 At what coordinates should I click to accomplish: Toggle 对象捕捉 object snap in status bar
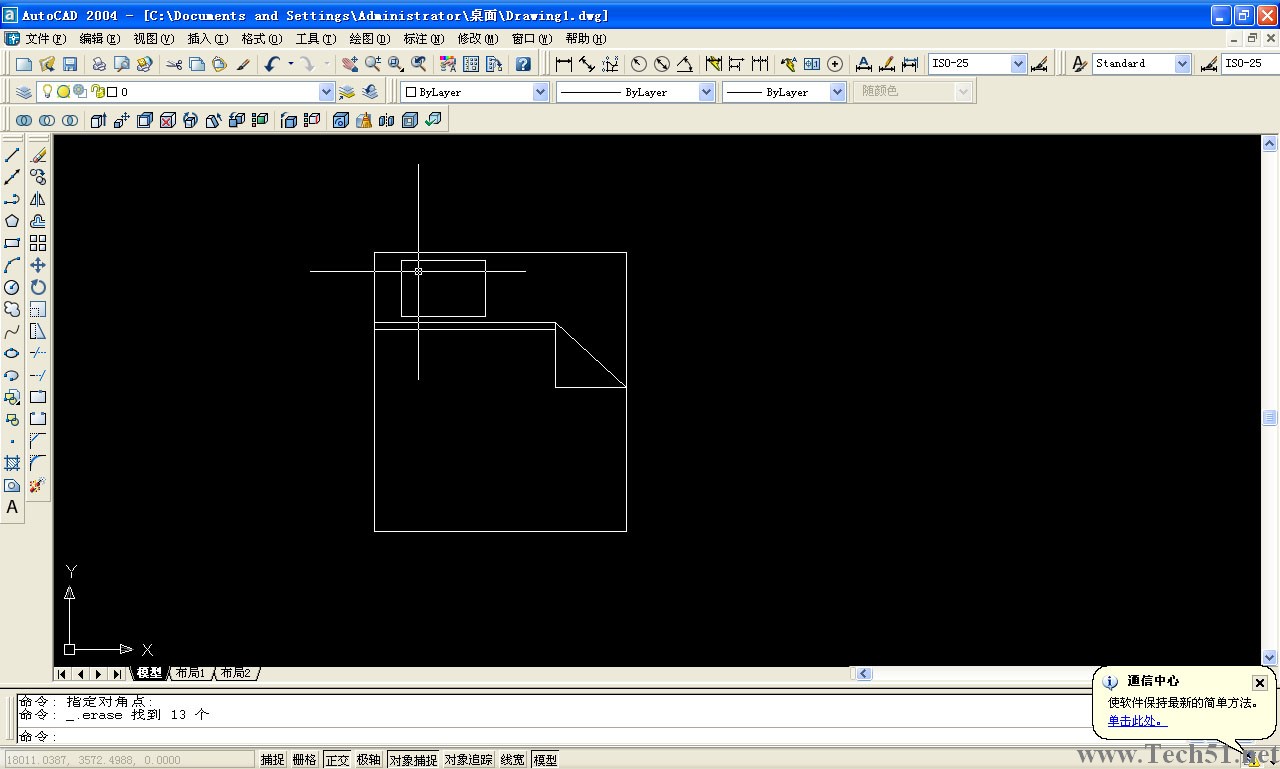(413, 760)
